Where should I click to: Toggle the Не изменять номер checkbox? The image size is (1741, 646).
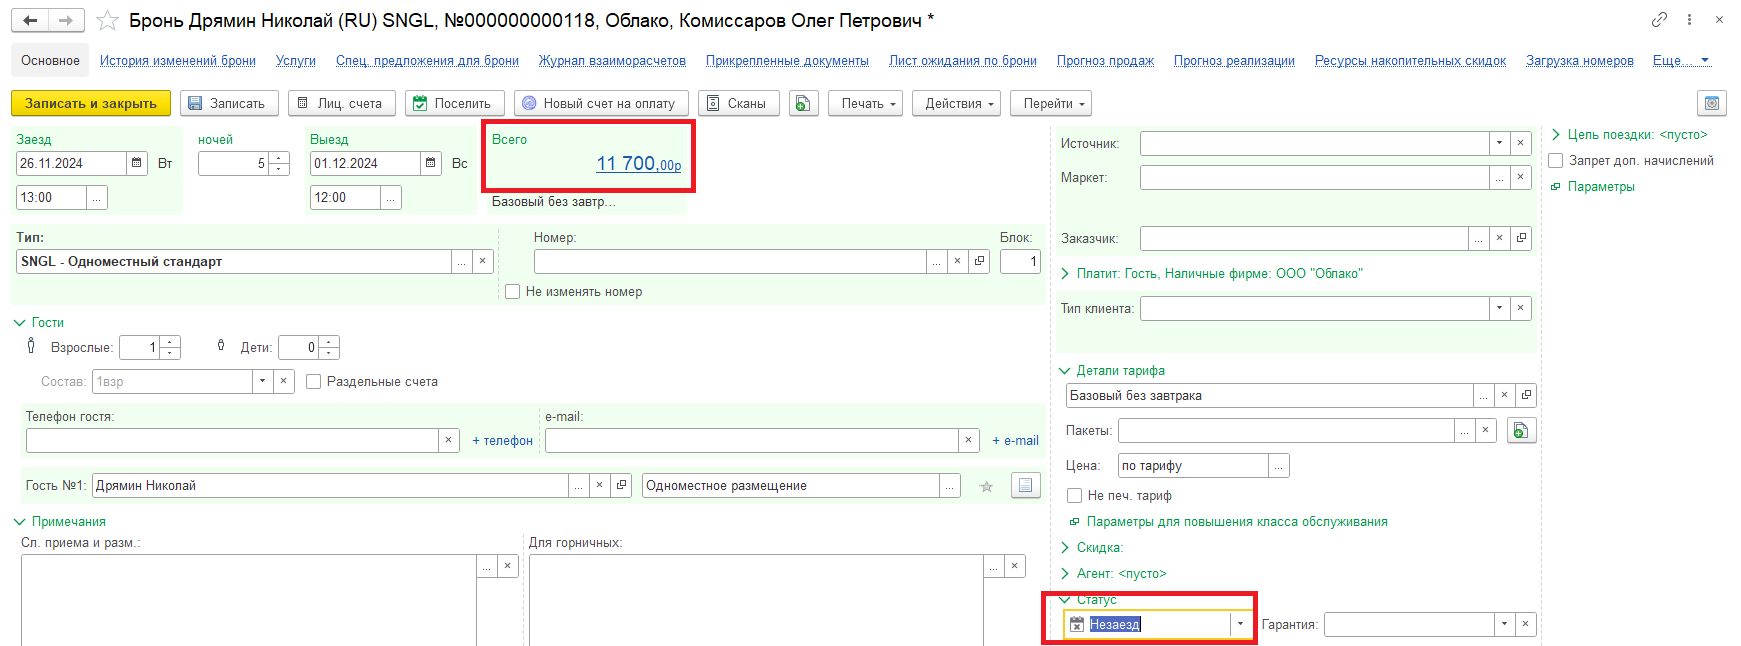(513, 292)
